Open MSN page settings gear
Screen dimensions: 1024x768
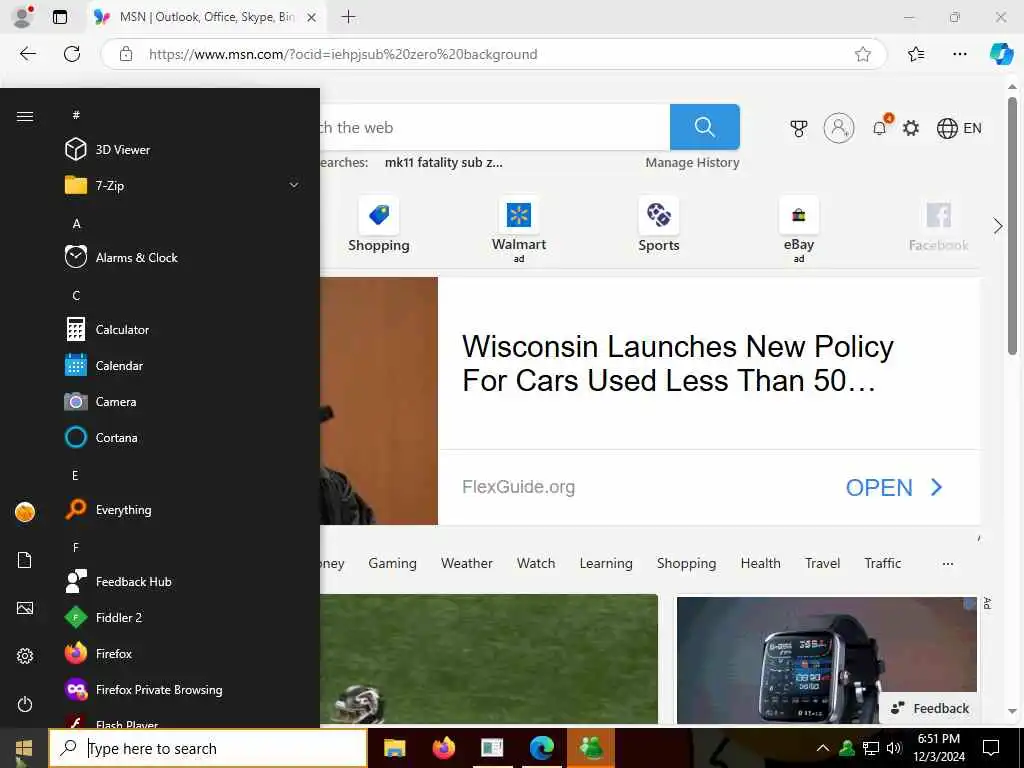[910, 128]
